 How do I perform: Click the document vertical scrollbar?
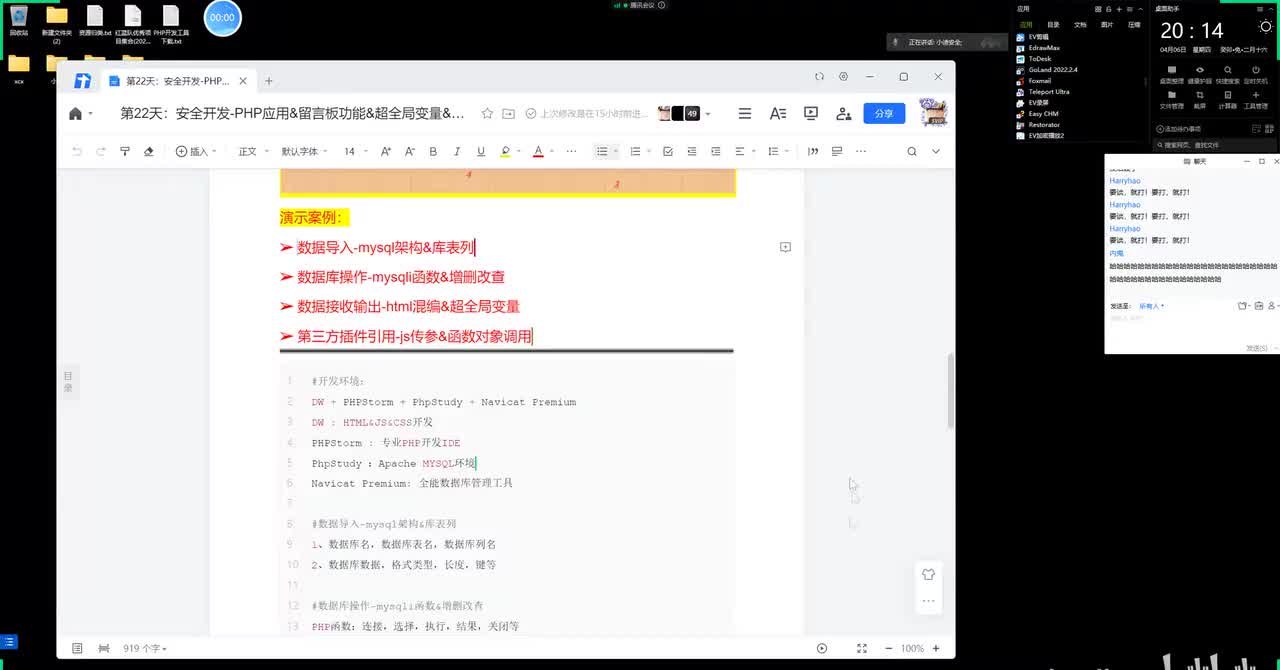tap(950, 390)
